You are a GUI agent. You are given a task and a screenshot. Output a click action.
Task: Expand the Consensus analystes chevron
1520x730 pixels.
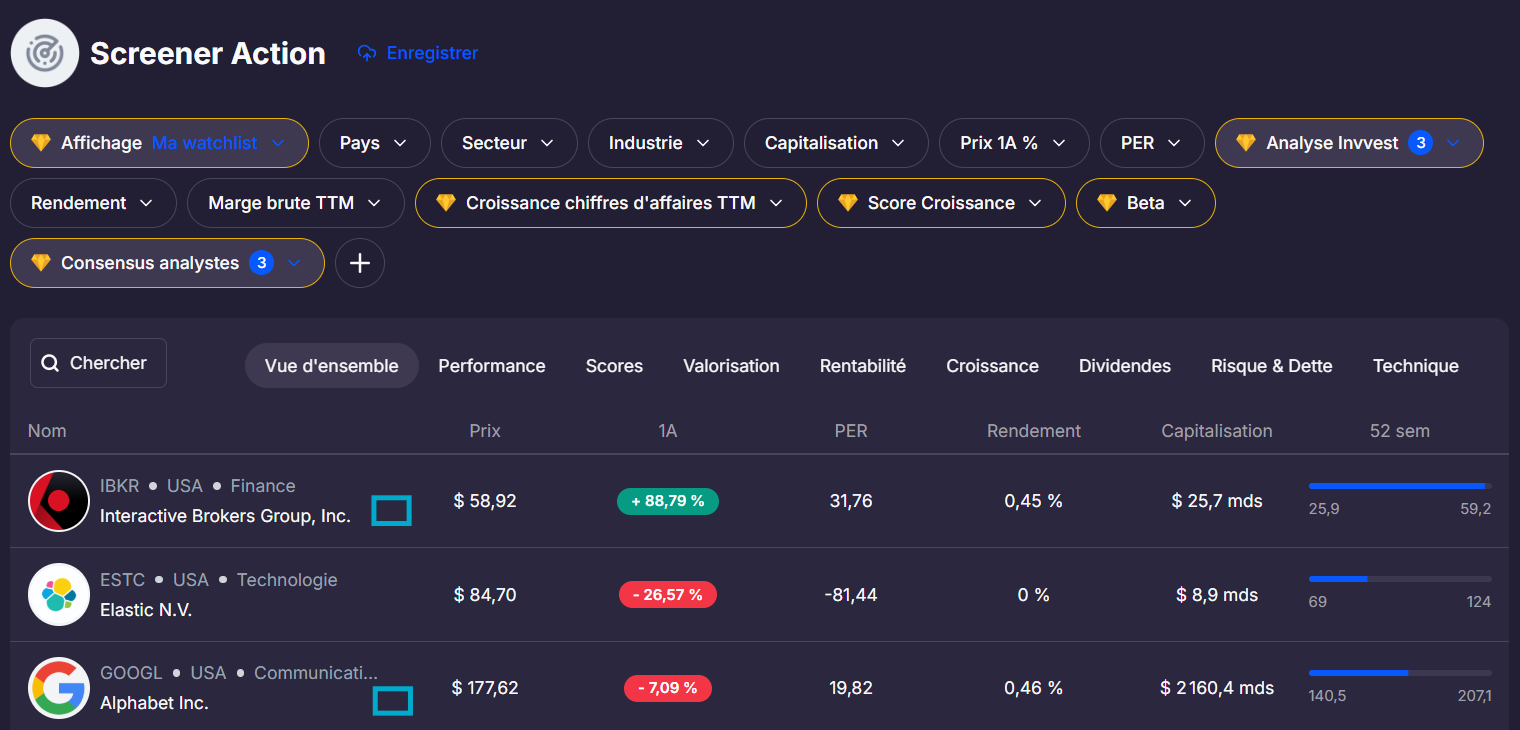point(294,263)
